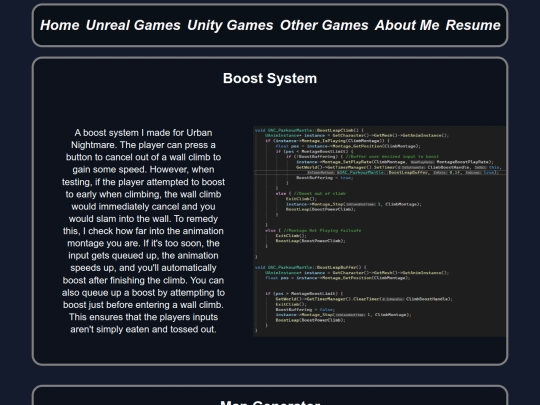View the Resume page
Viewport: 540px width, 405px height.
[473, 25]
